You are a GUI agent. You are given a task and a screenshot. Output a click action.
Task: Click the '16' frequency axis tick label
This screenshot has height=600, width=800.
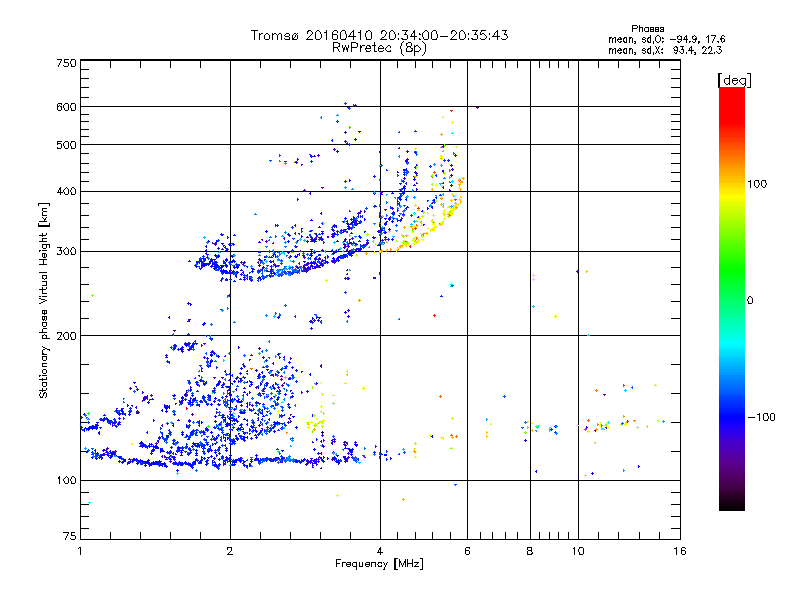pos(680,551)
